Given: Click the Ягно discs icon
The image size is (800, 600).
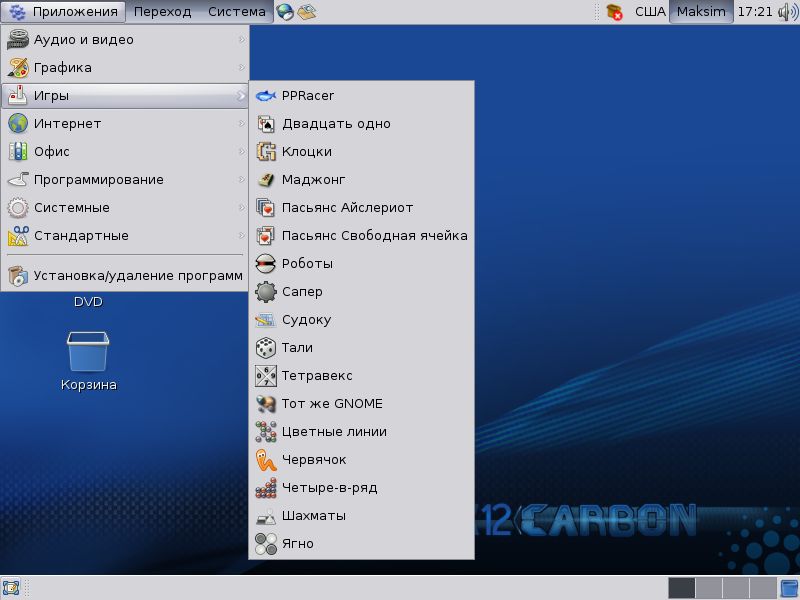Looking at the screenshot, I should (265, 543).
